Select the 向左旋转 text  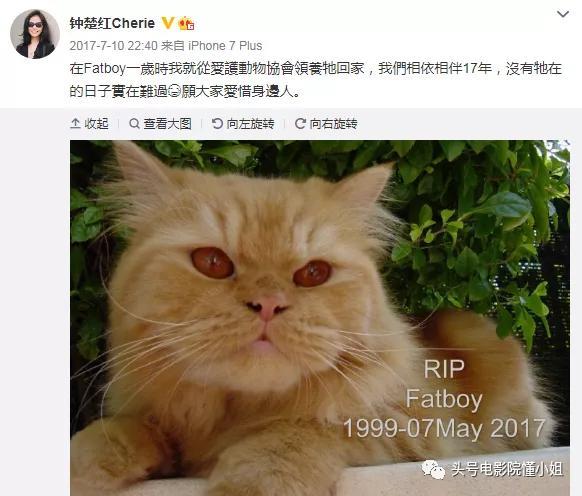[251, 123]
